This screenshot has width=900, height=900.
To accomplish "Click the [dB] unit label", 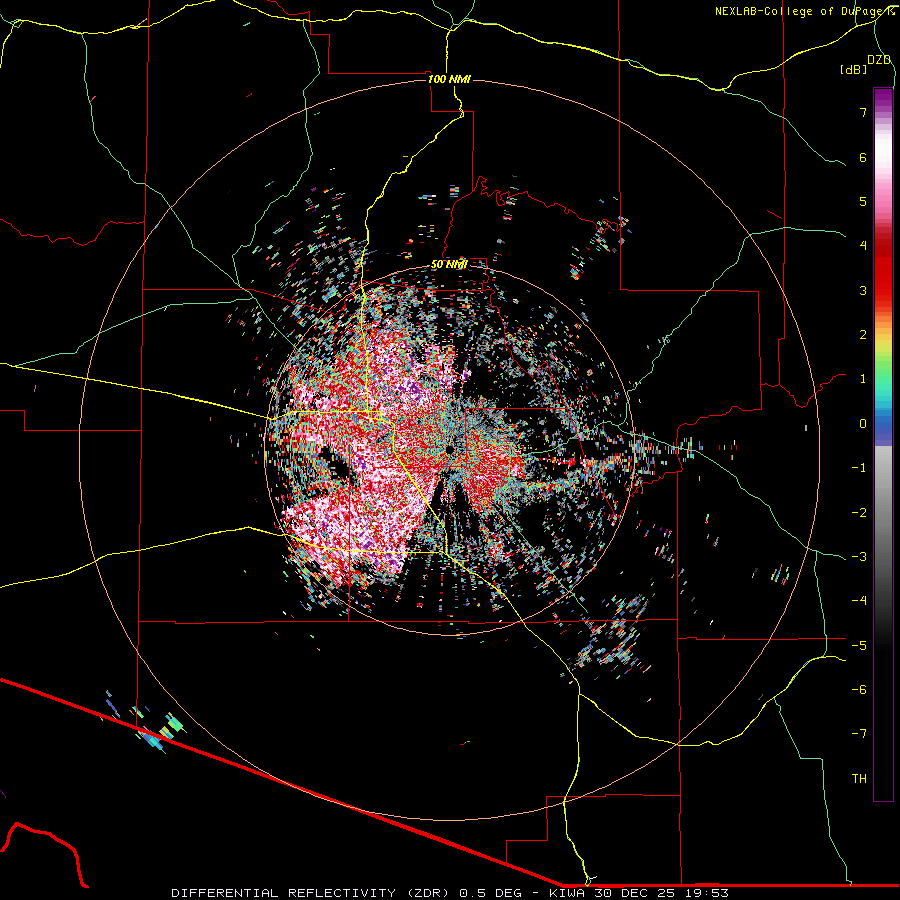I will coord(854,70).
